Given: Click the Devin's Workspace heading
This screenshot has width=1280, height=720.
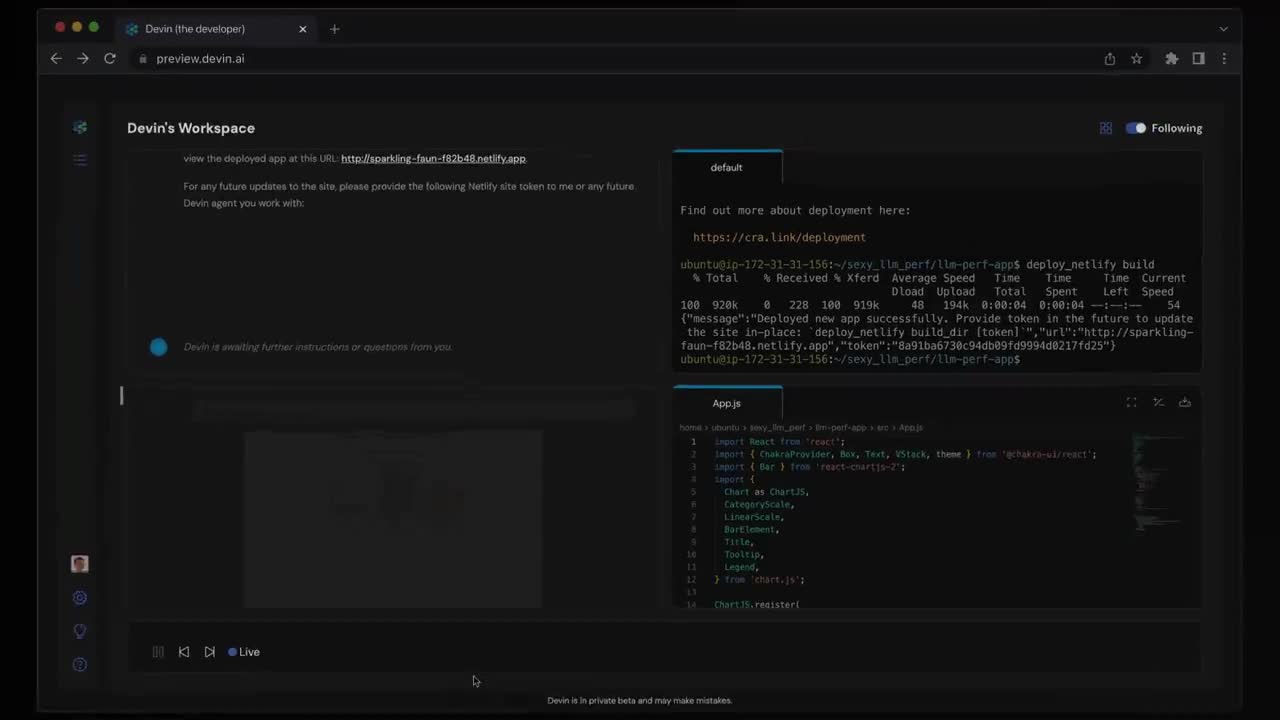Looking at the screenshot, I should point(191,128).
